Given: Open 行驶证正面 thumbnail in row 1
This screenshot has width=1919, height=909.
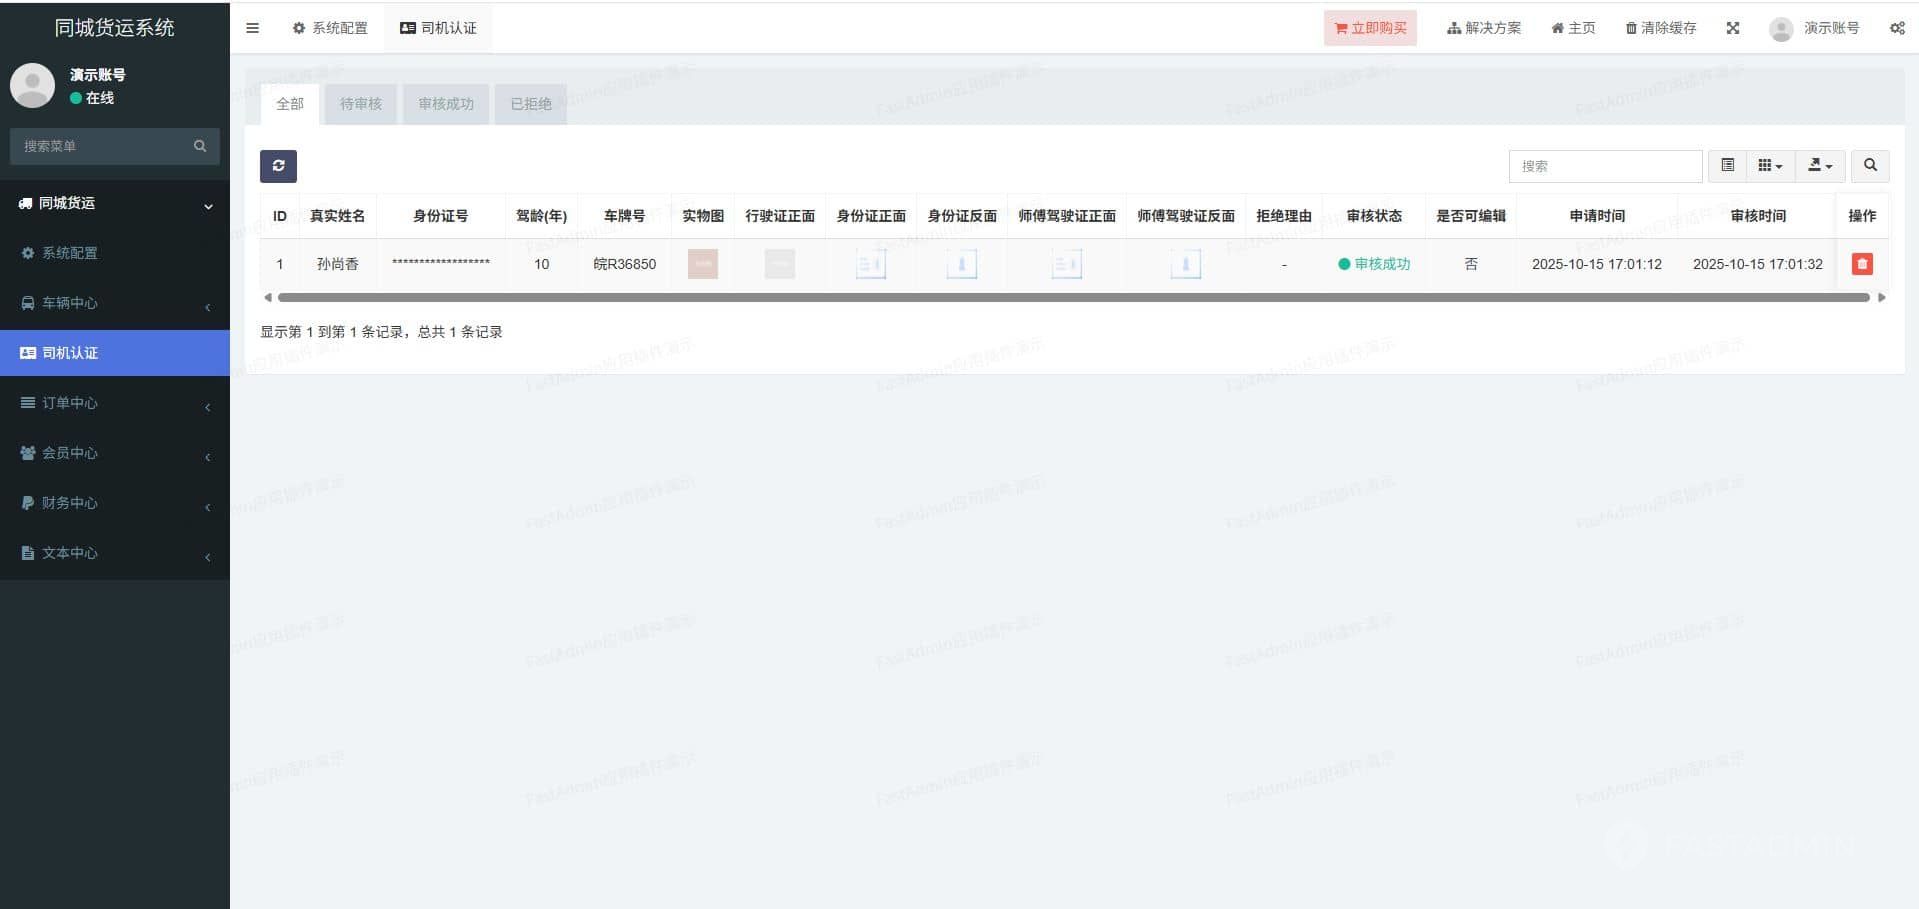Looking at the screenshot, I should click(x=780, y=264).
